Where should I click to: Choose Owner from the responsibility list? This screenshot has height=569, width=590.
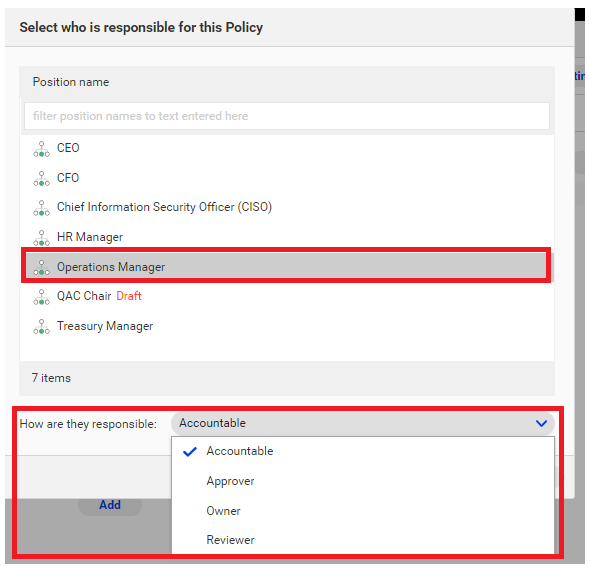(x=224, y=511)
